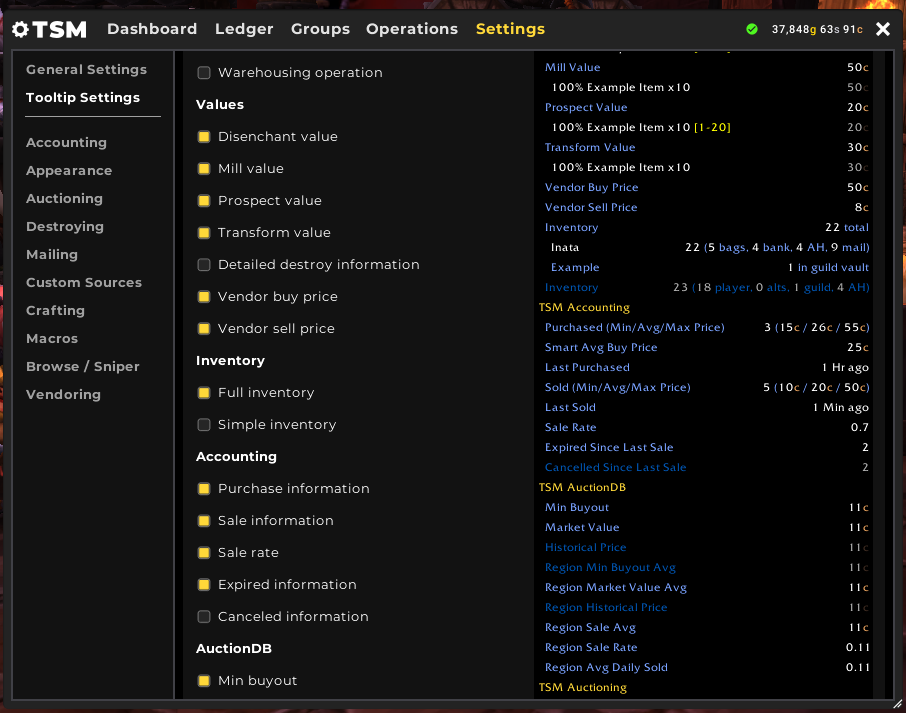906x713 pixels.
Task: Enable Detailed destroy information checkbox
Action: pyautogui.click(x=203, y=264)
